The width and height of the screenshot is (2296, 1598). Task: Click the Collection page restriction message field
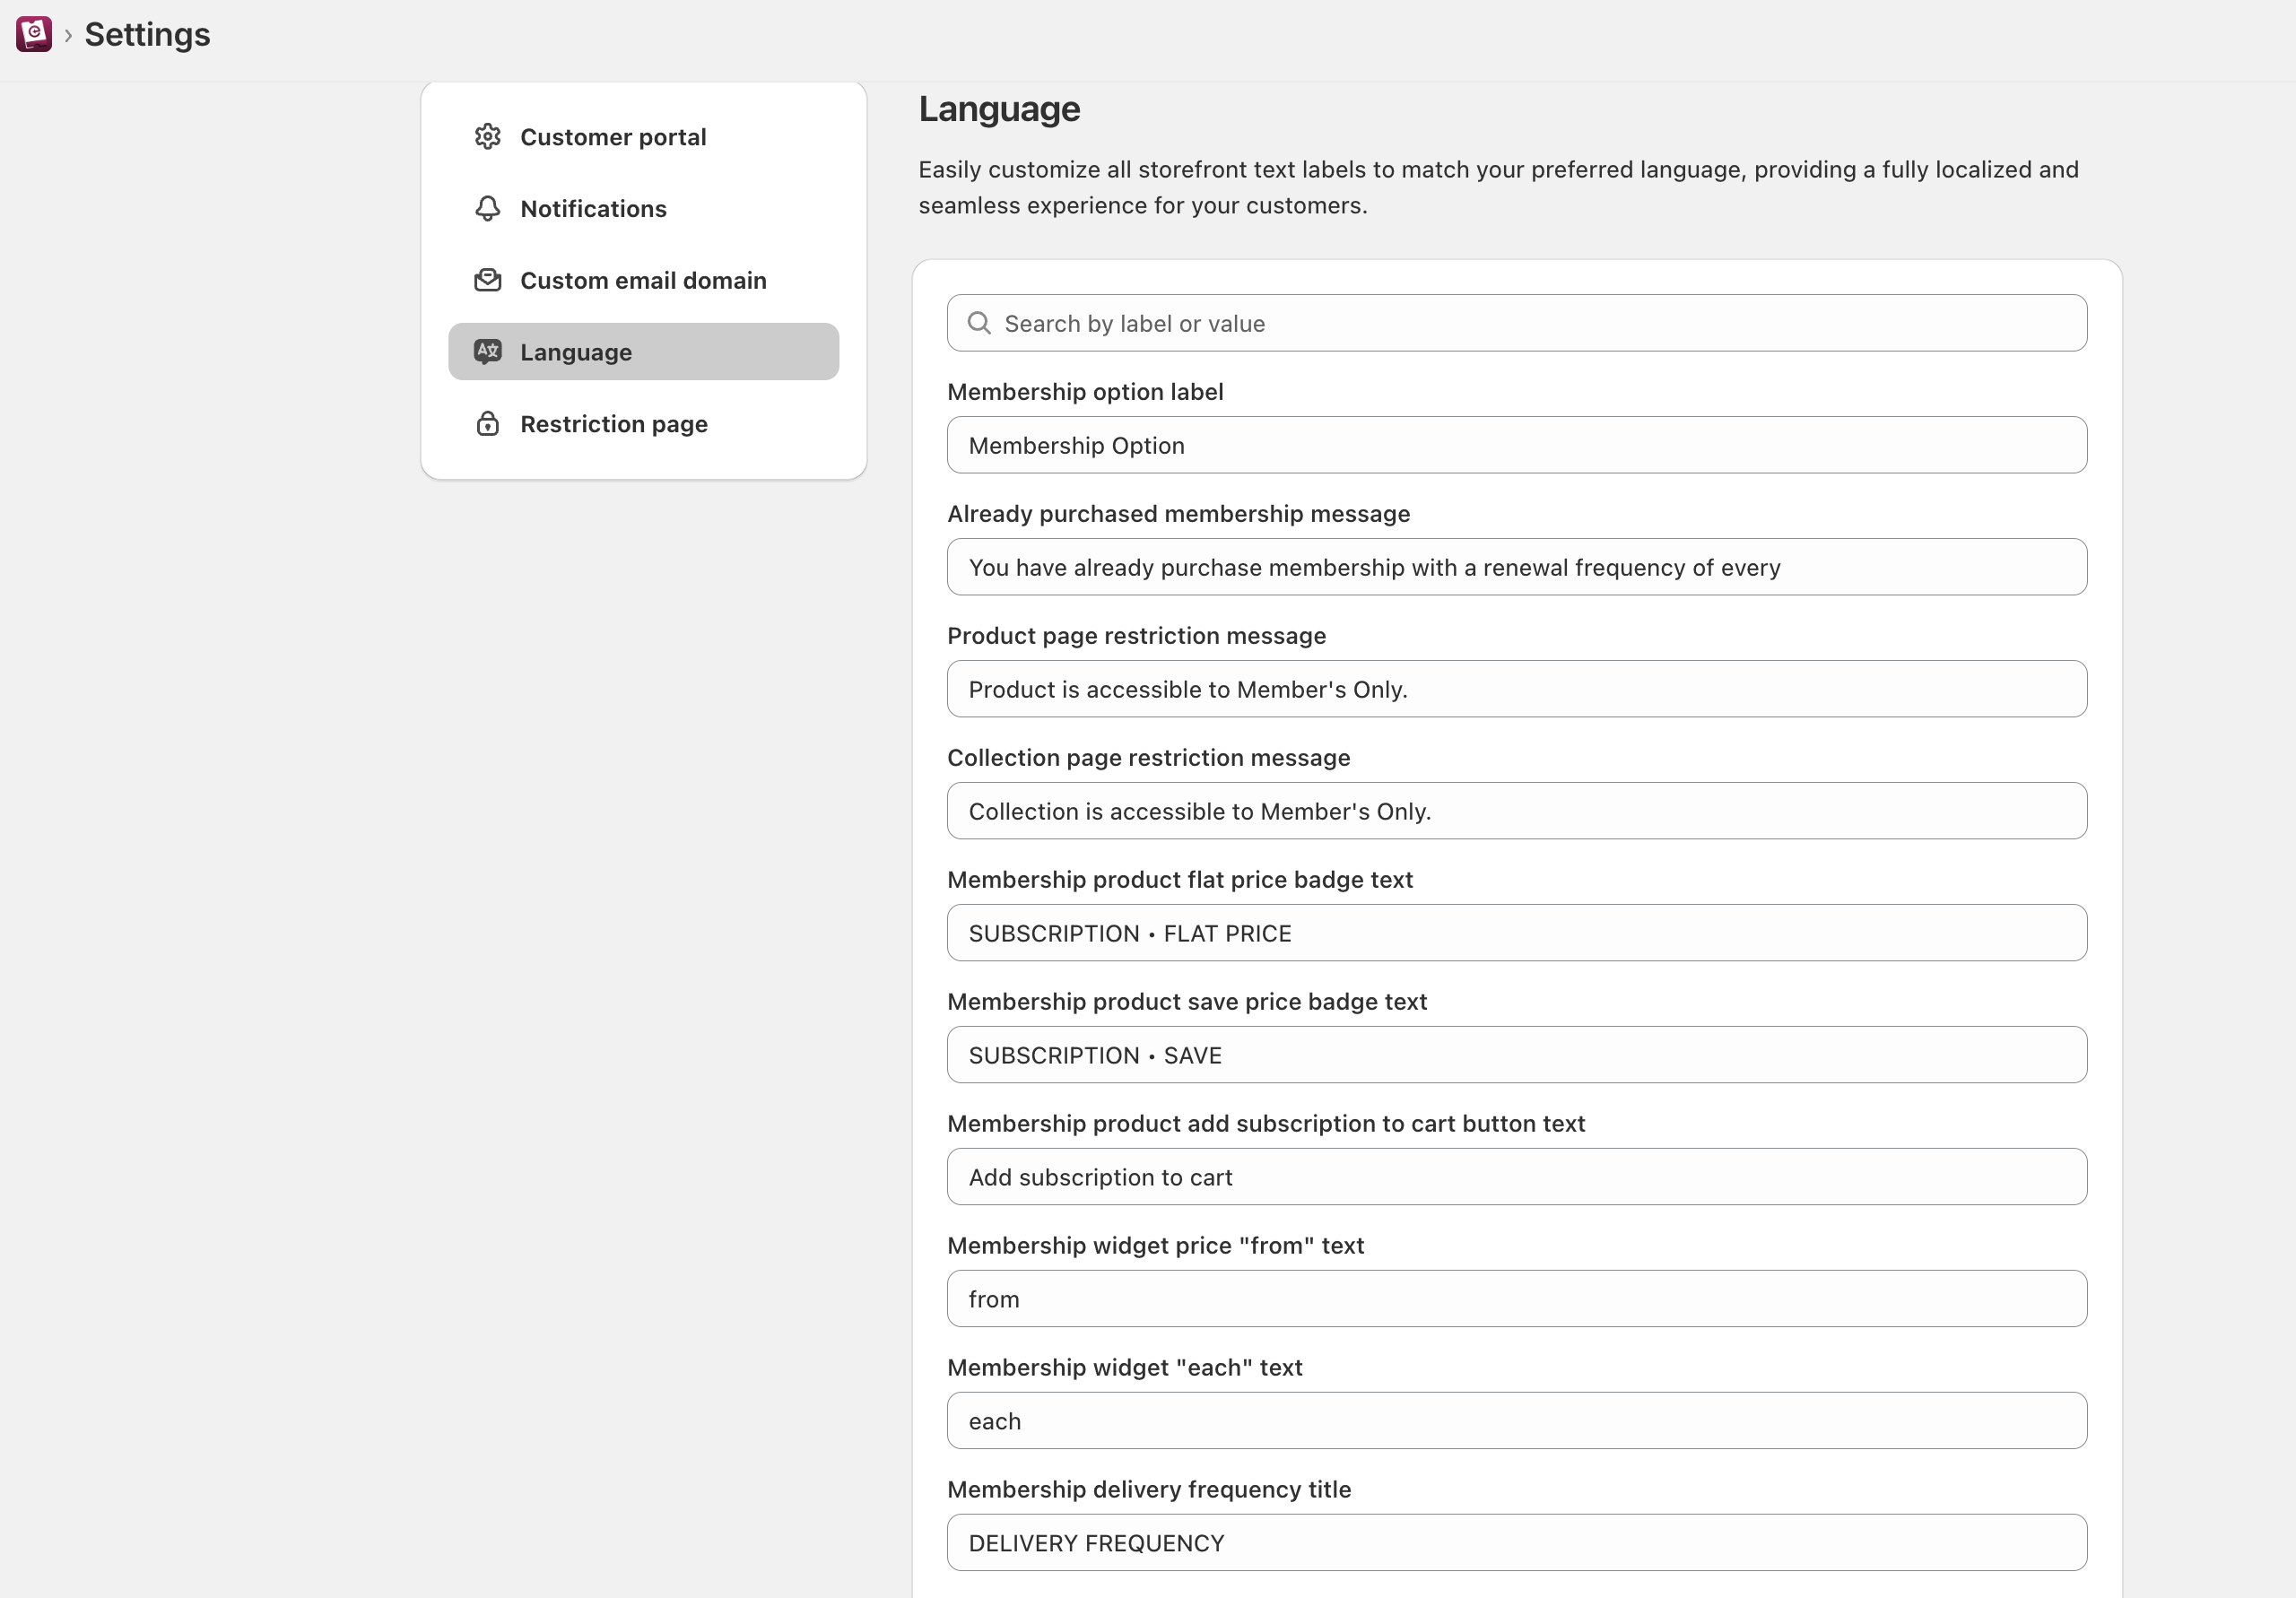click(x=1516, y=811)
